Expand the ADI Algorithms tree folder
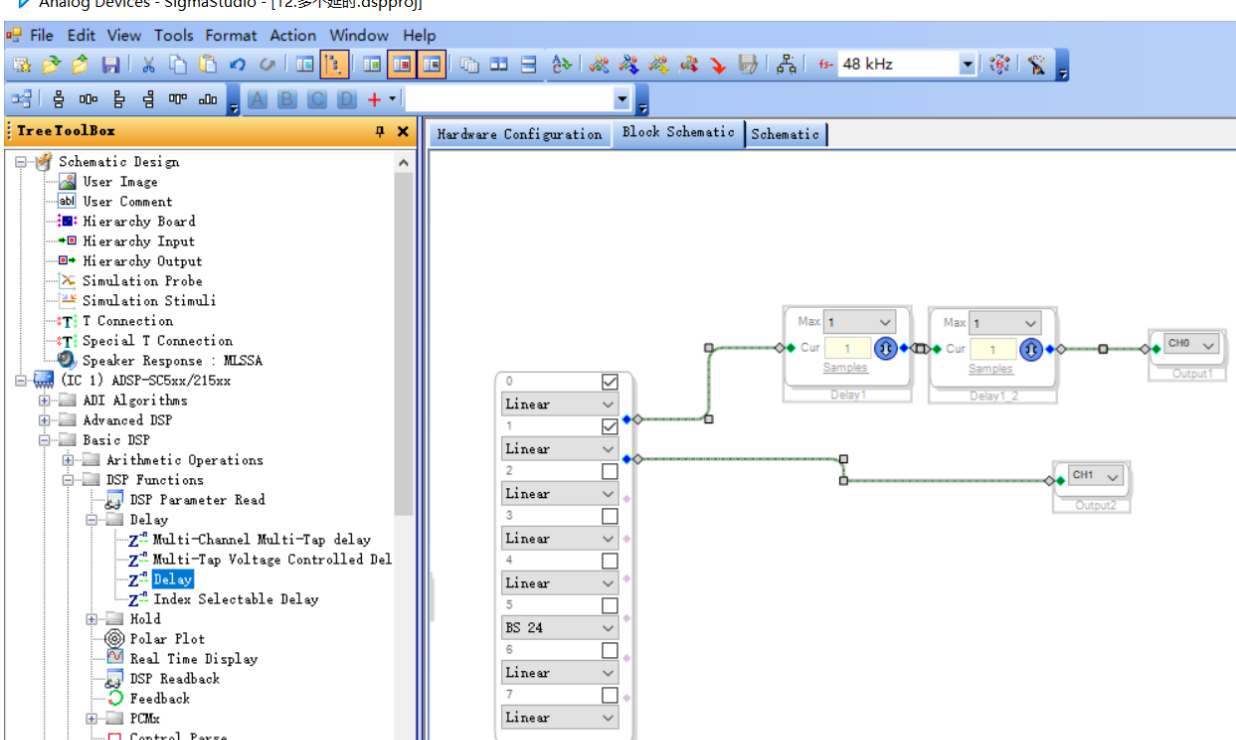Viewport: 1236px width, 740px height. pos(45,401)
